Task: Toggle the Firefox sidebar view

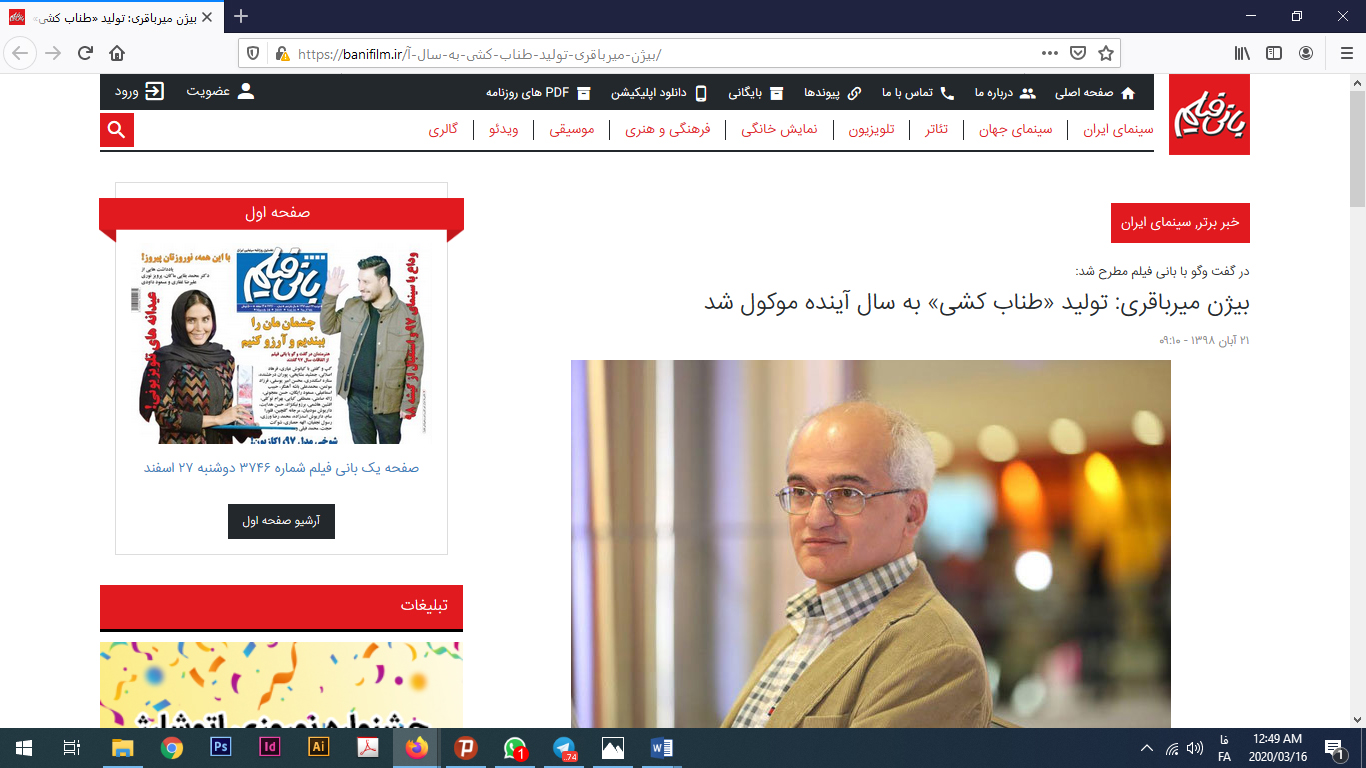Action: 1274,53
